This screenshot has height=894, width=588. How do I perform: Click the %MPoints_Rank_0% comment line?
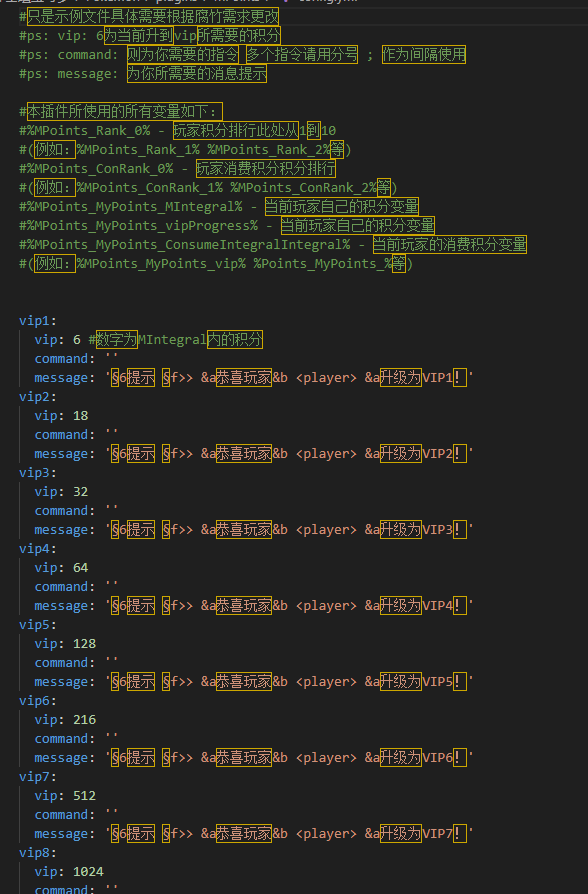pyautogui.click(x=177, y=131)
